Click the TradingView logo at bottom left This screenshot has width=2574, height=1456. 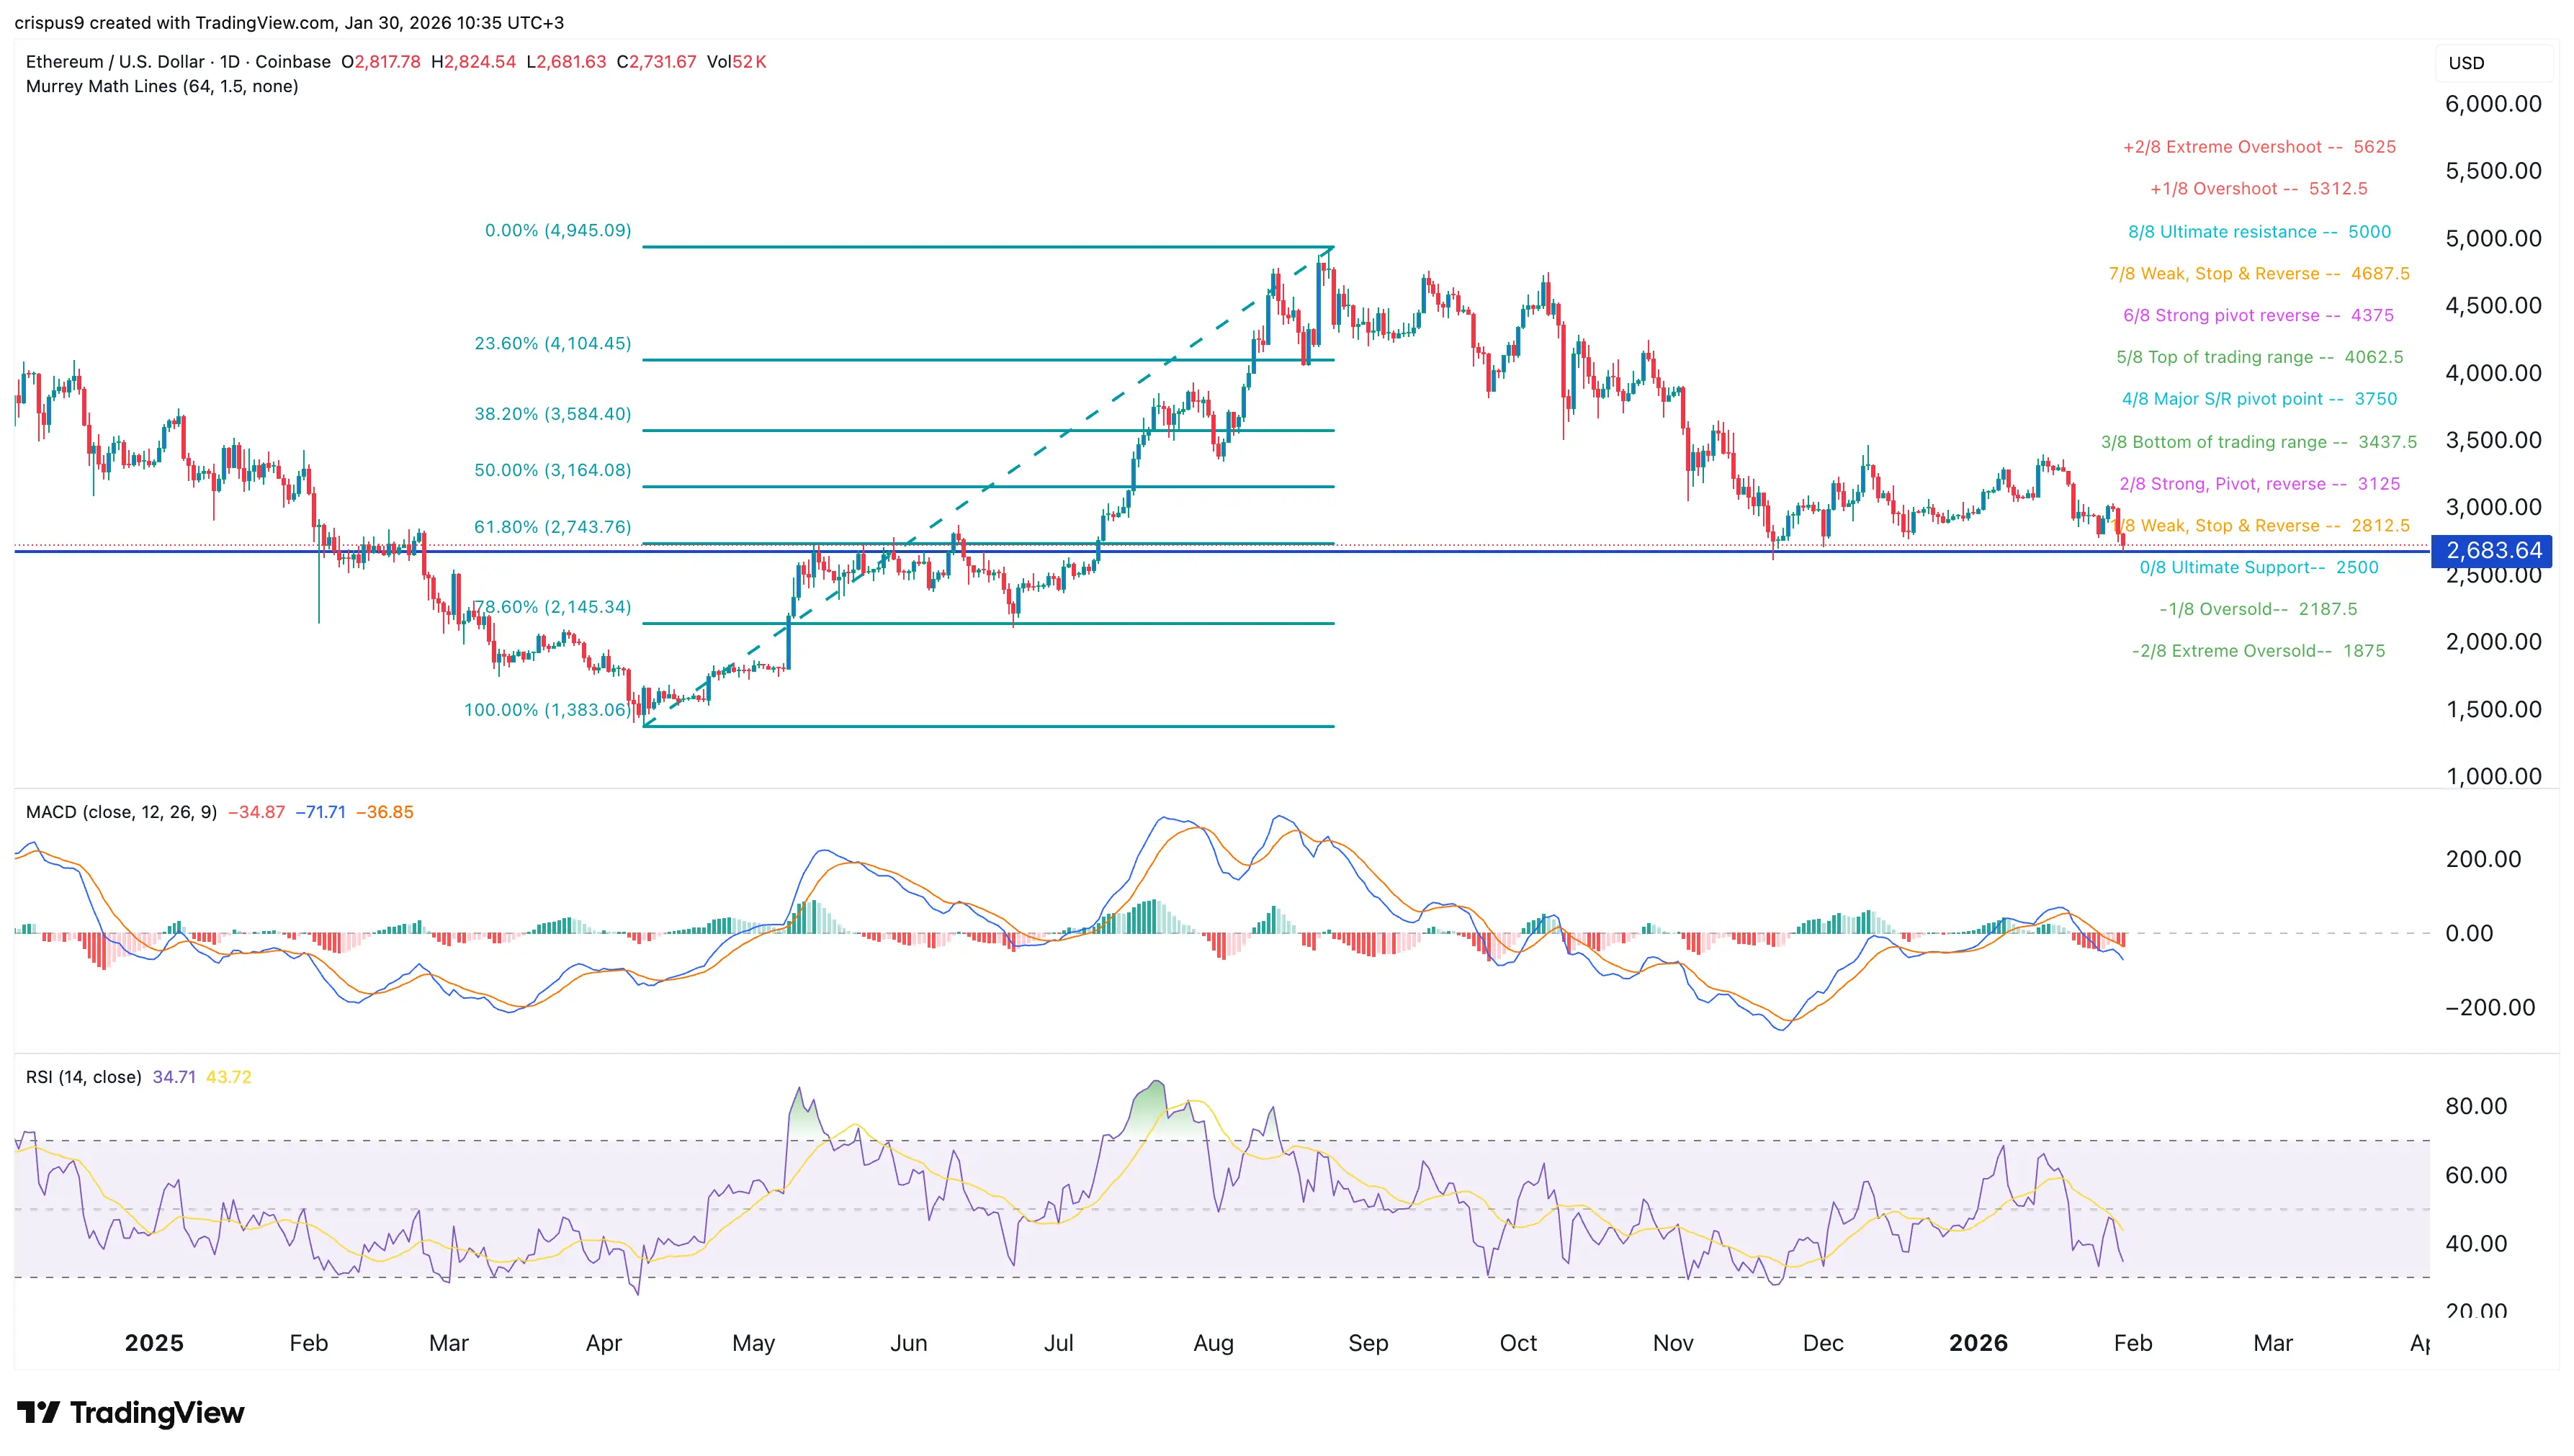coord(130,1414)
